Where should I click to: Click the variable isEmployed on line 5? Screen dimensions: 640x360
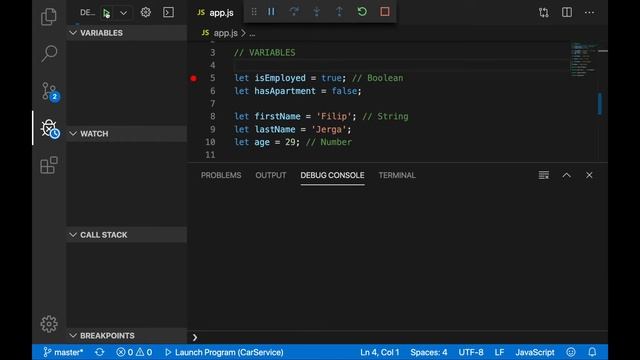280,78
